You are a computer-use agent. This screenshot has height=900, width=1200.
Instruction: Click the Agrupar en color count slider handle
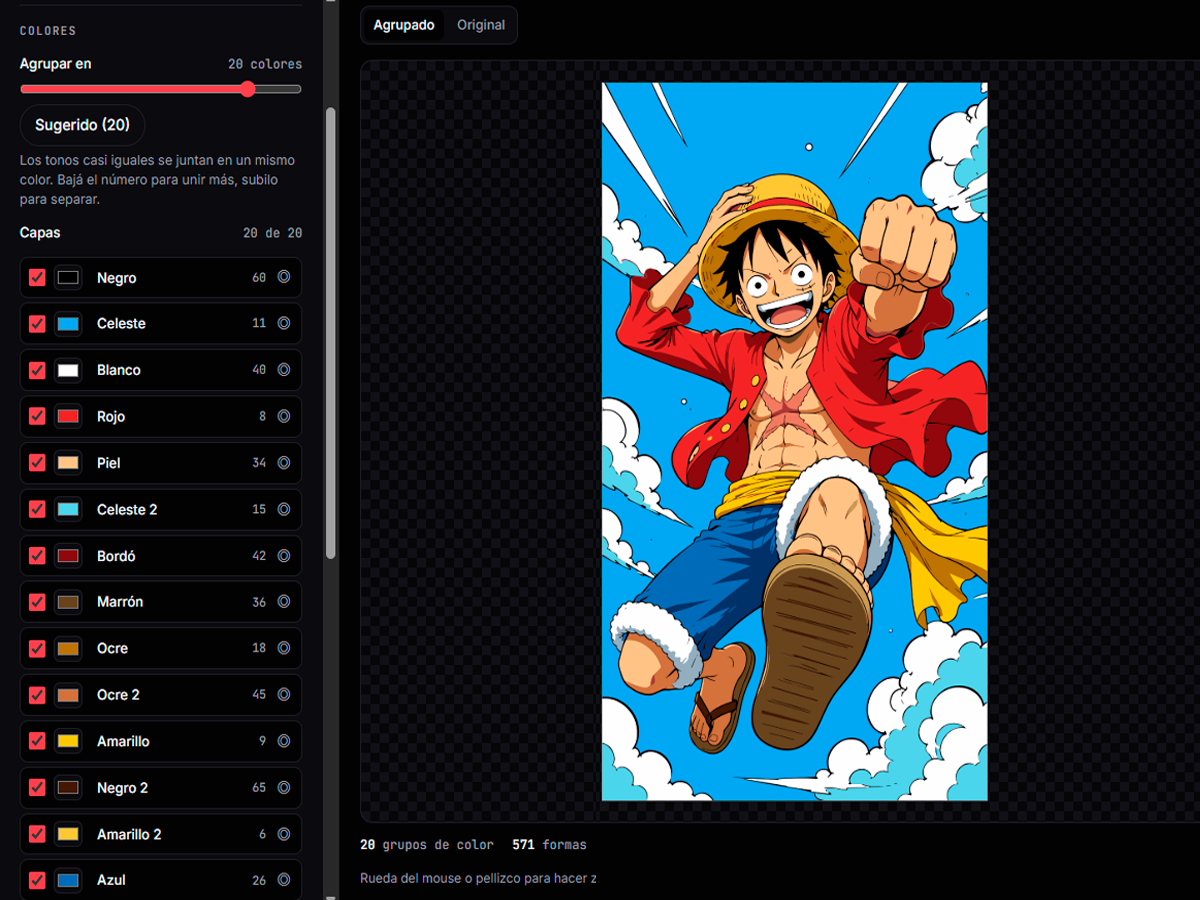click(x=248, y=89)
